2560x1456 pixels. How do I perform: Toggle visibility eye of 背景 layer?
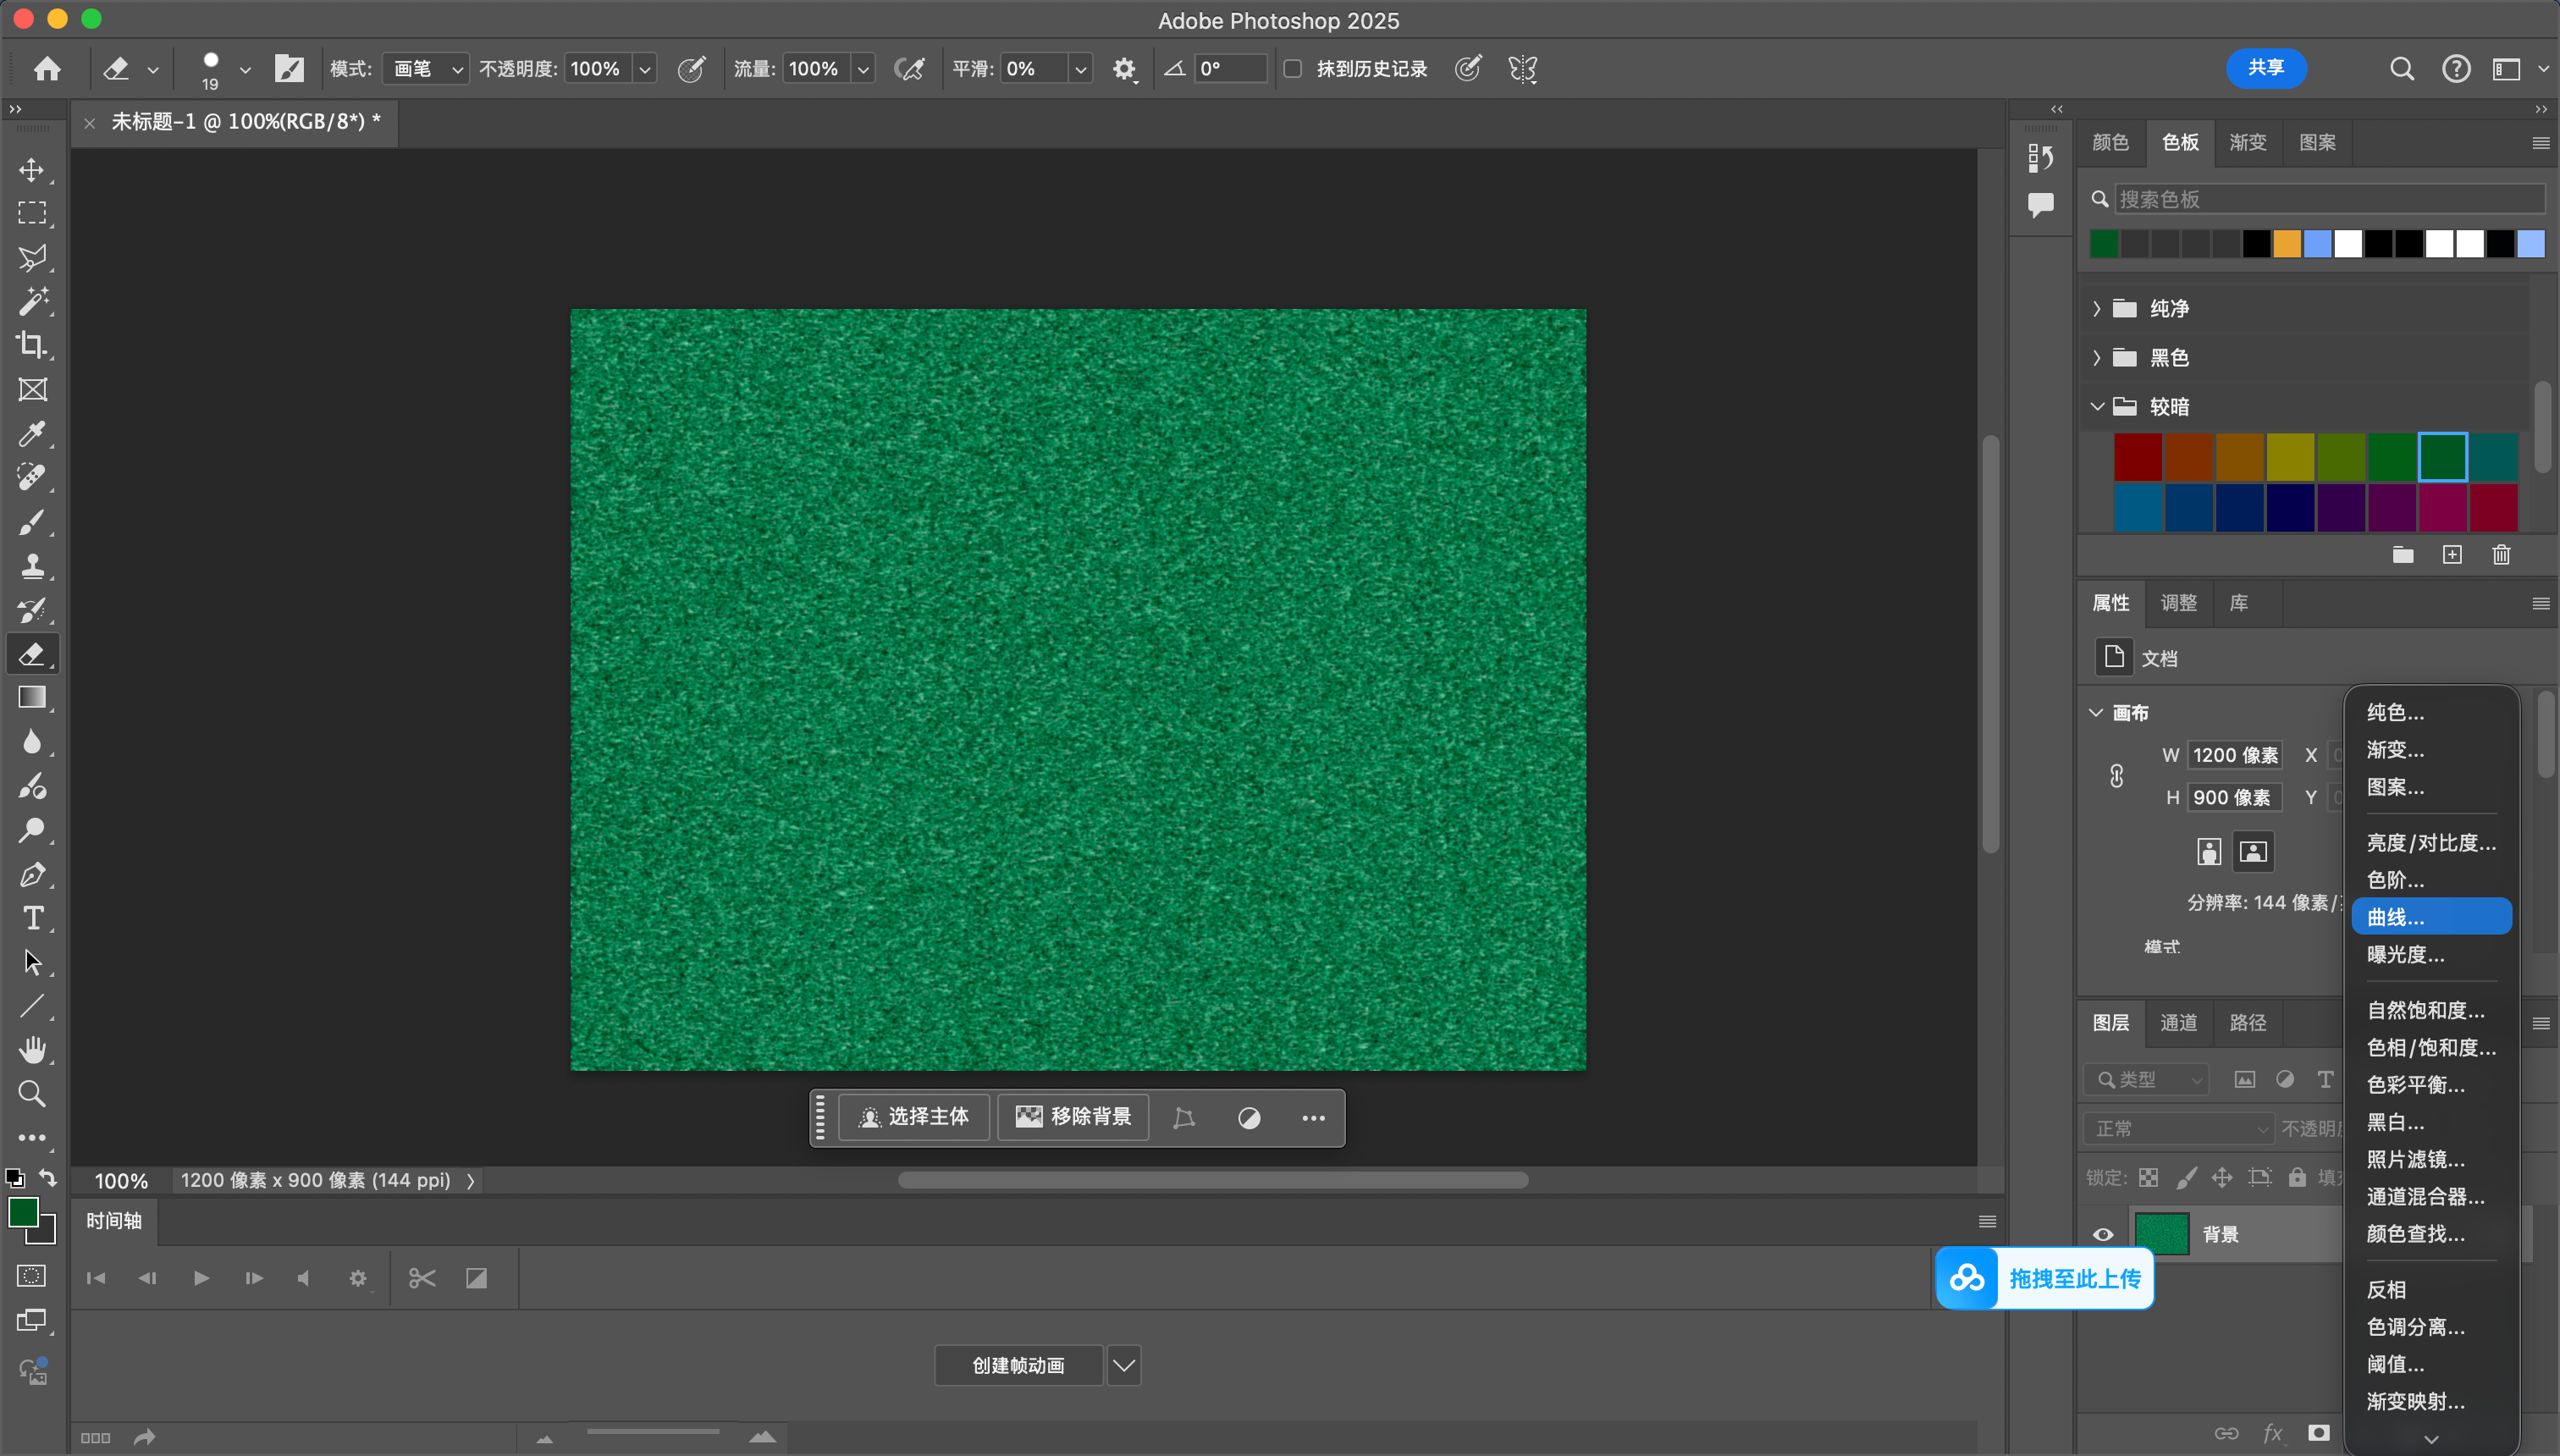tap(2103, 1234)
